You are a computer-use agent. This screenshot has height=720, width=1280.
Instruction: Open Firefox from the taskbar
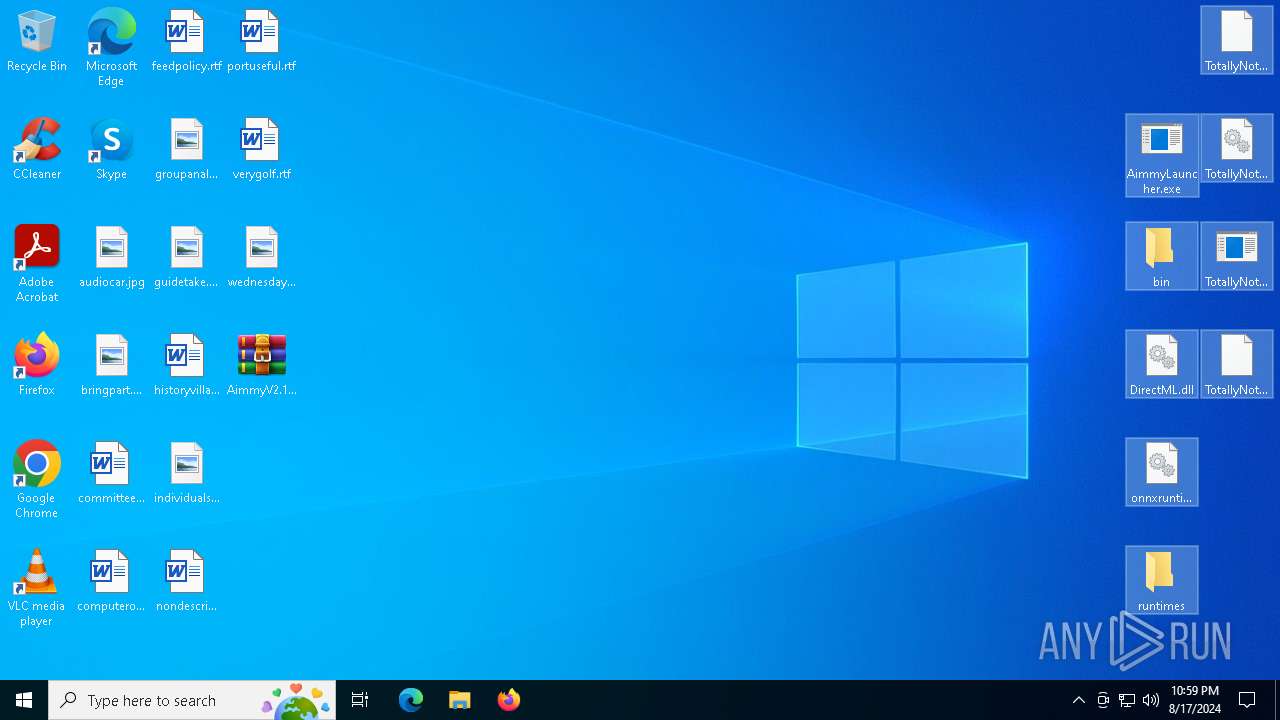[x=509, y=700]
